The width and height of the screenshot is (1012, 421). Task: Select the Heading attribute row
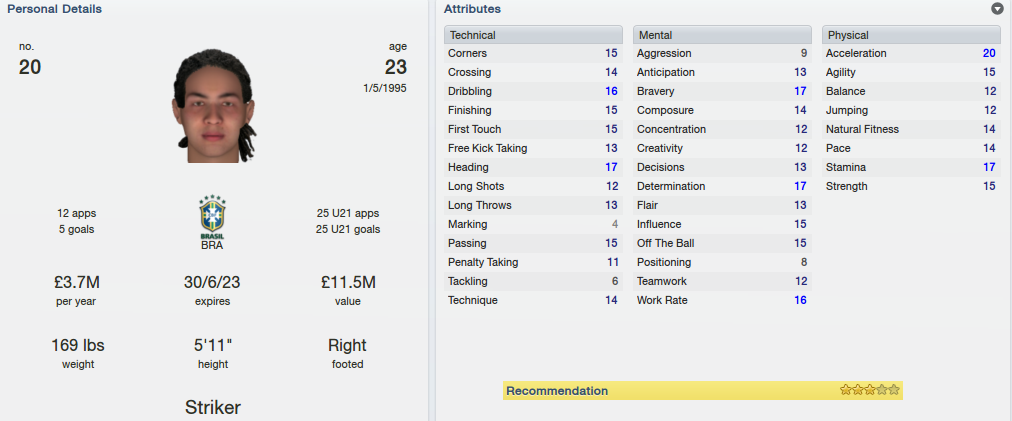(x=533, y=167)
